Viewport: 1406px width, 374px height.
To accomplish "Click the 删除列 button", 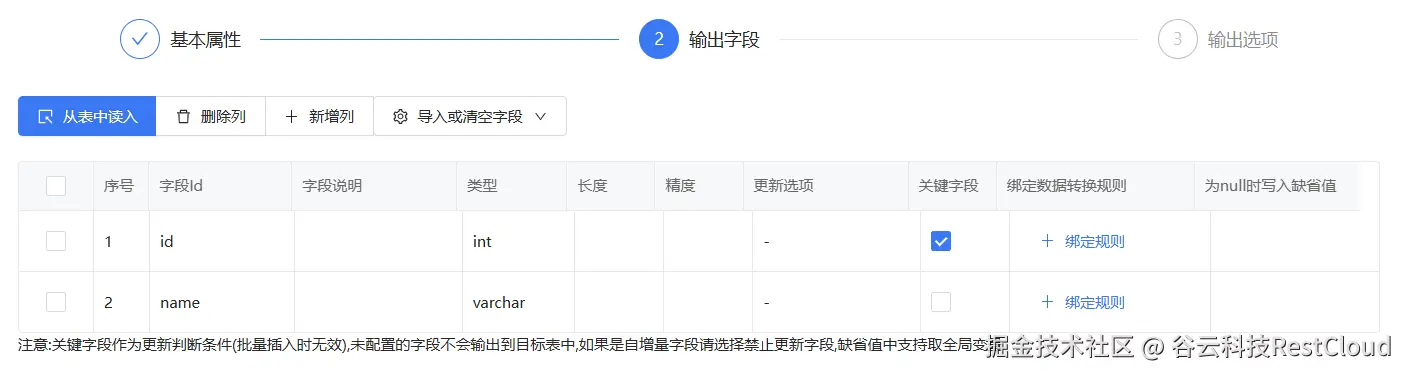I will (211, 116).
